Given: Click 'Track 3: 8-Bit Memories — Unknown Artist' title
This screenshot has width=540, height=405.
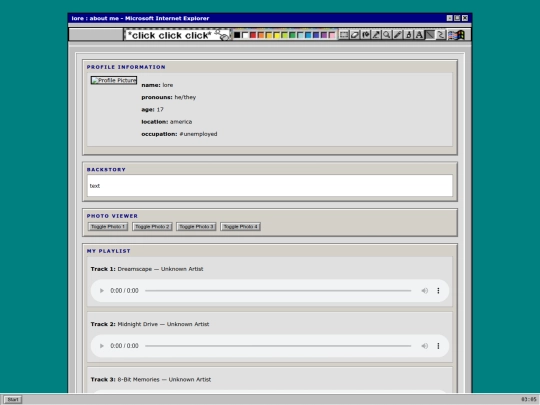Looking at the screenshot, I should tap(150, 380).
